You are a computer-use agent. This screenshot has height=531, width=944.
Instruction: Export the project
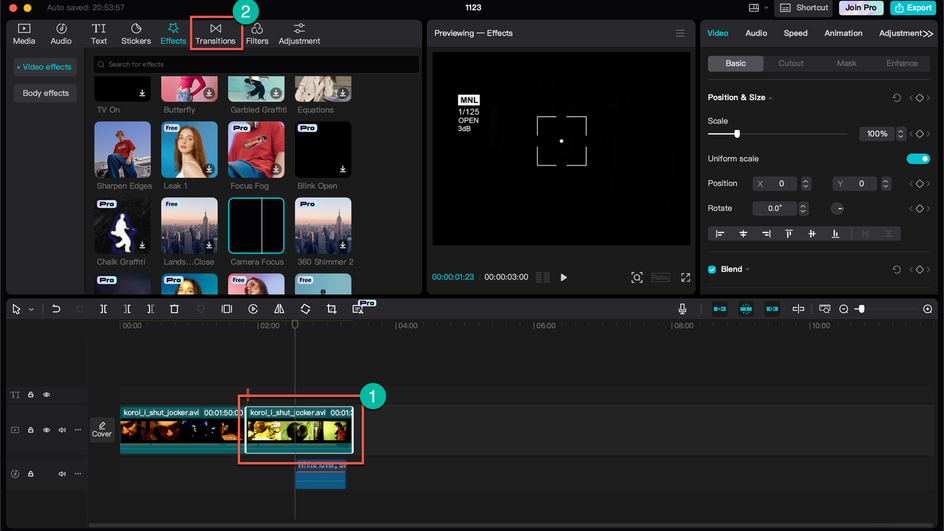[x=913, y=8]
